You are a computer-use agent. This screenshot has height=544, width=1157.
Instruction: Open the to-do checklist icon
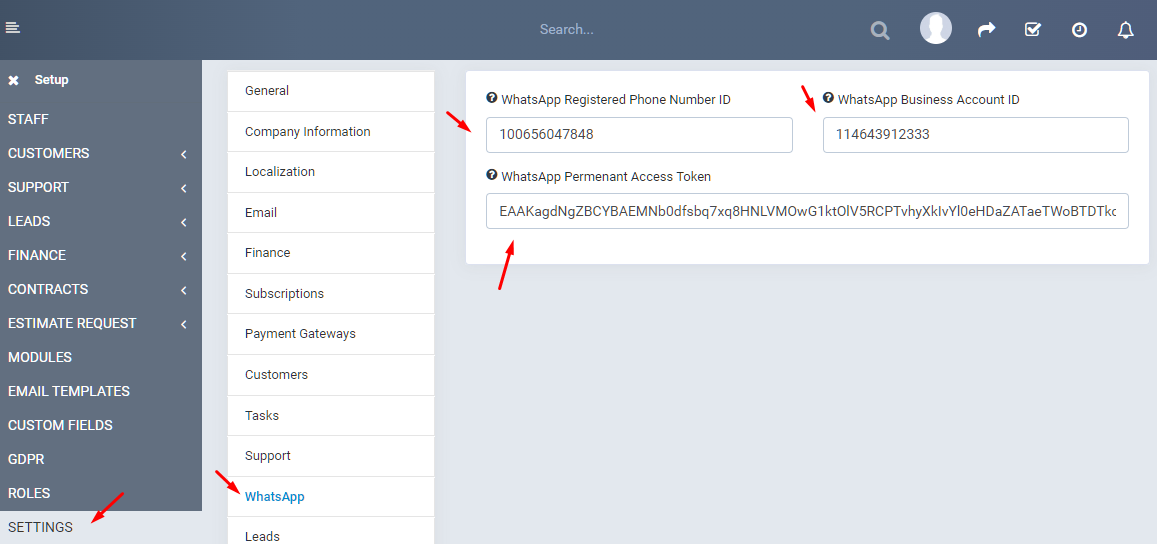click(1033, 30)
